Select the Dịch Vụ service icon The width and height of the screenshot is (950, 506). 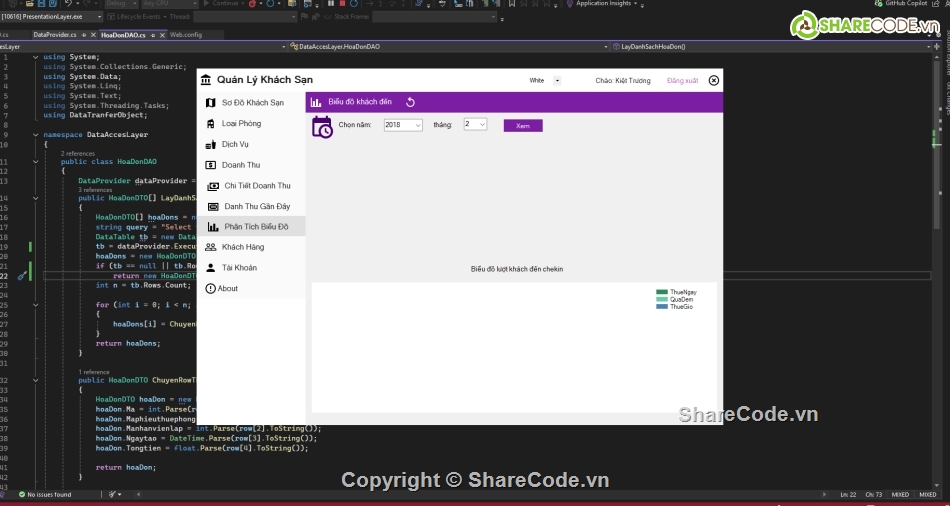(210, 145)
